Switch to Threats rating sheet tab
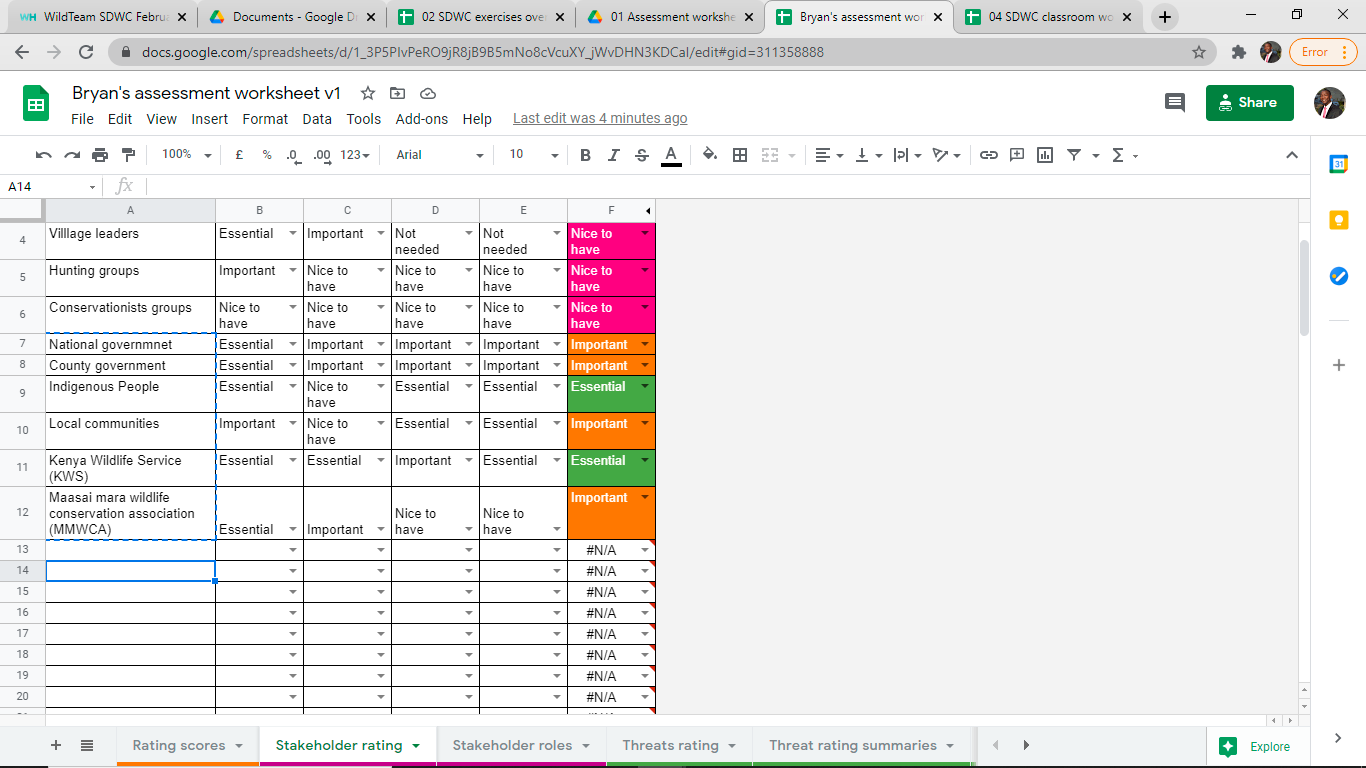This screenshot has width=1366, height=768. (x=670, y=745)
